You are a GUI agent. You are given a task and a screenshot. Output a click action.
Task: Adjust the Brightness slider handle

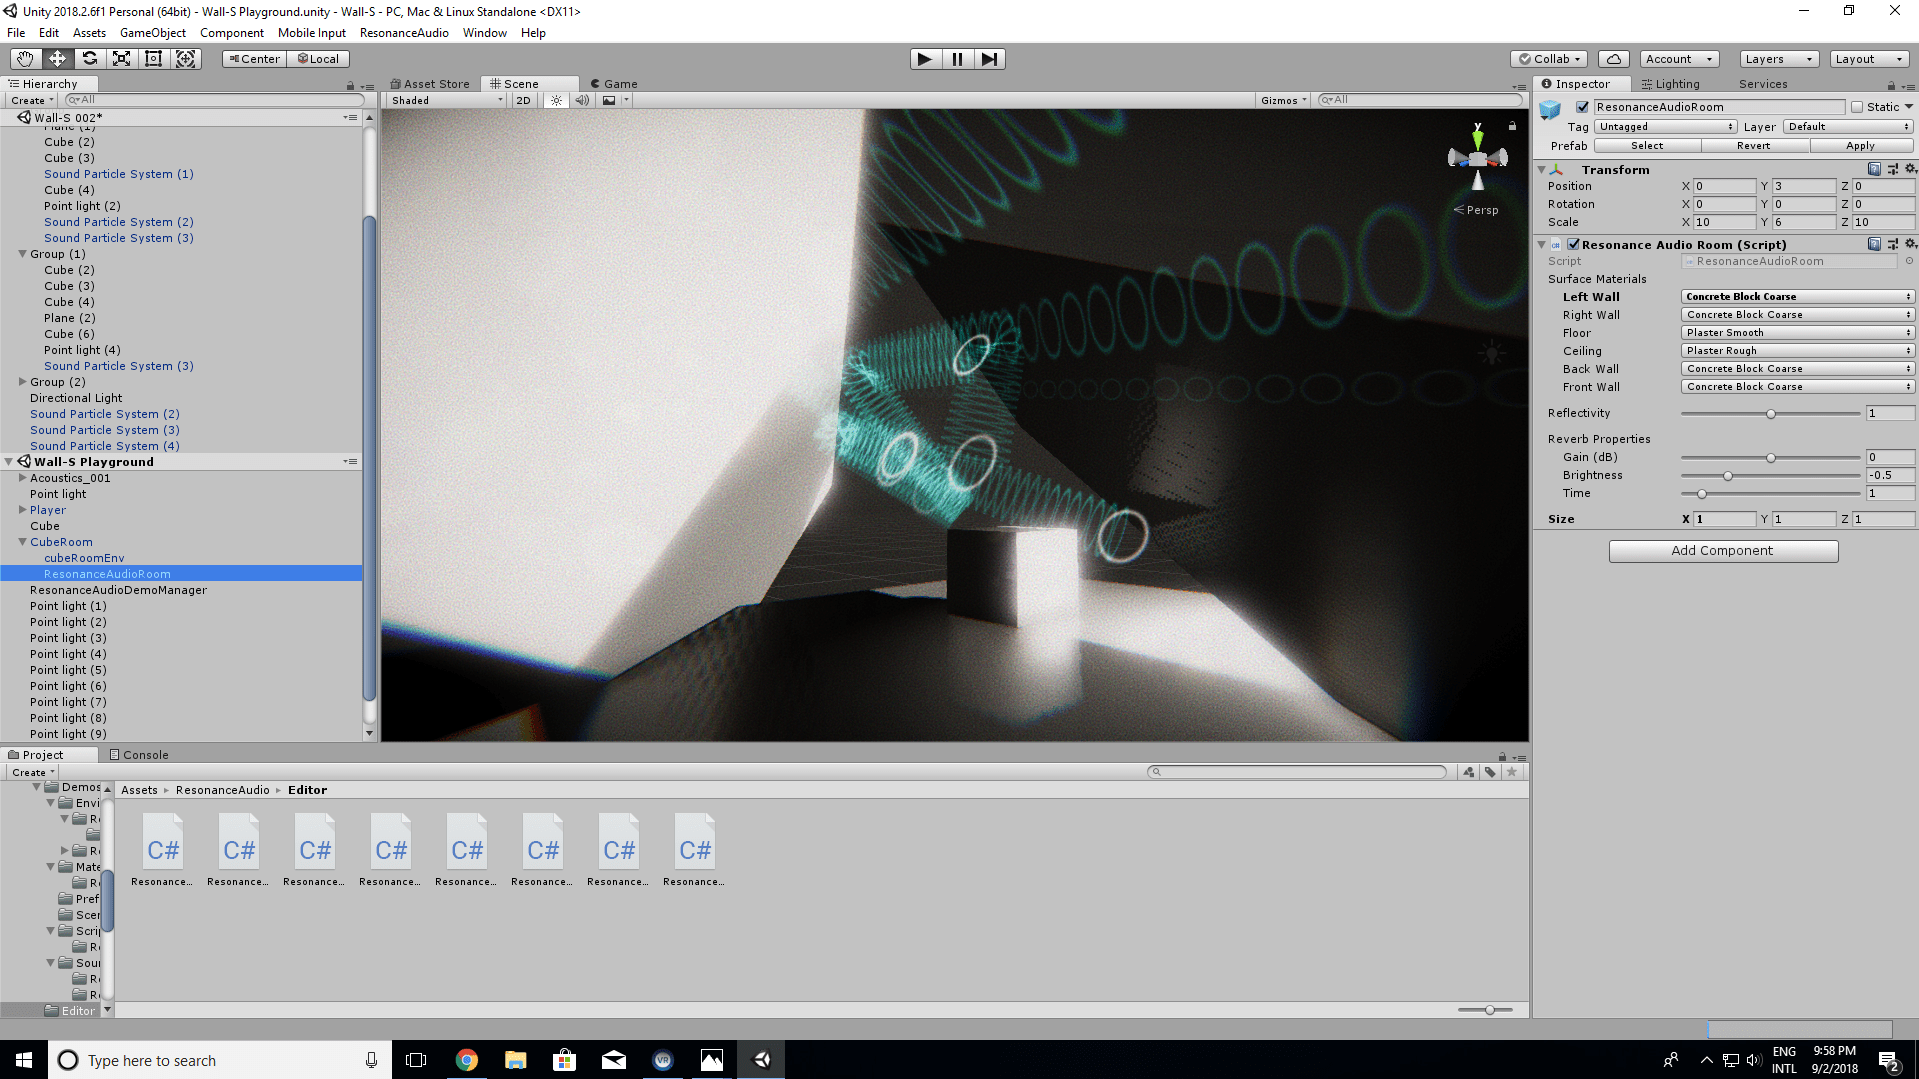point(1727,476)
